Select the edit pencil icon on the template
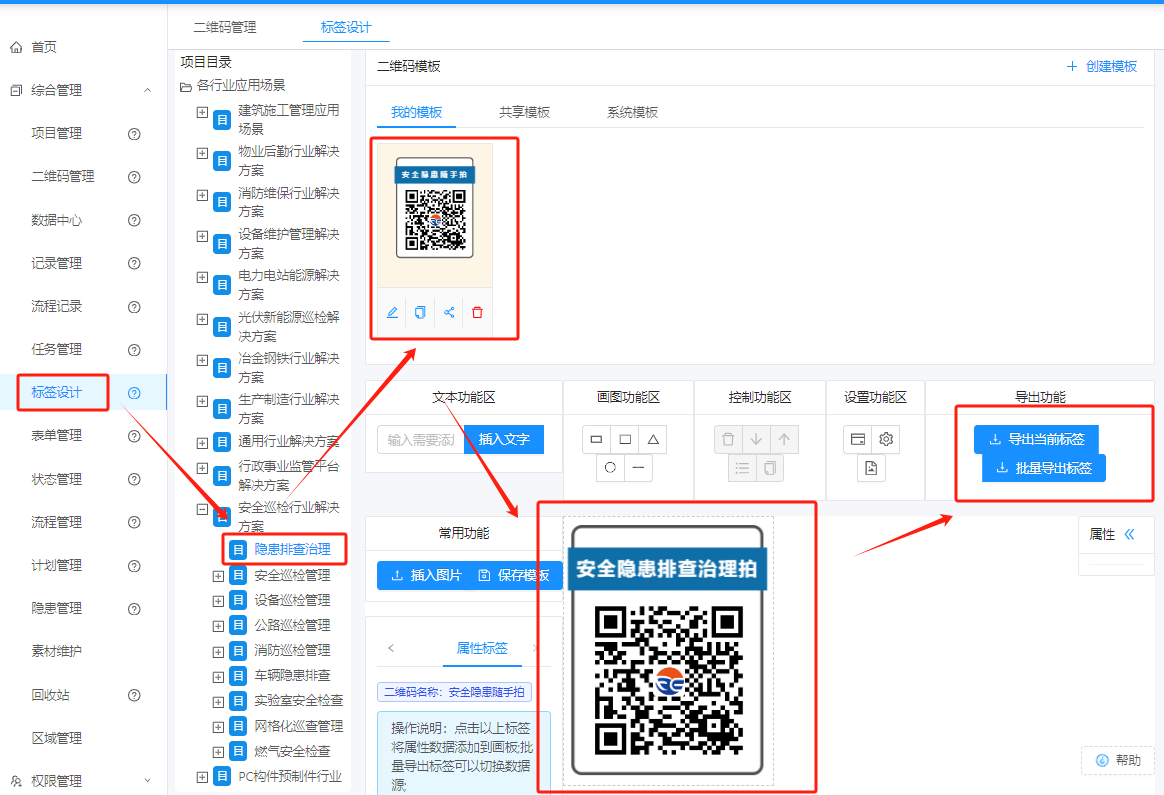Viewport: 1164px width, 795px height. [392, 312]
